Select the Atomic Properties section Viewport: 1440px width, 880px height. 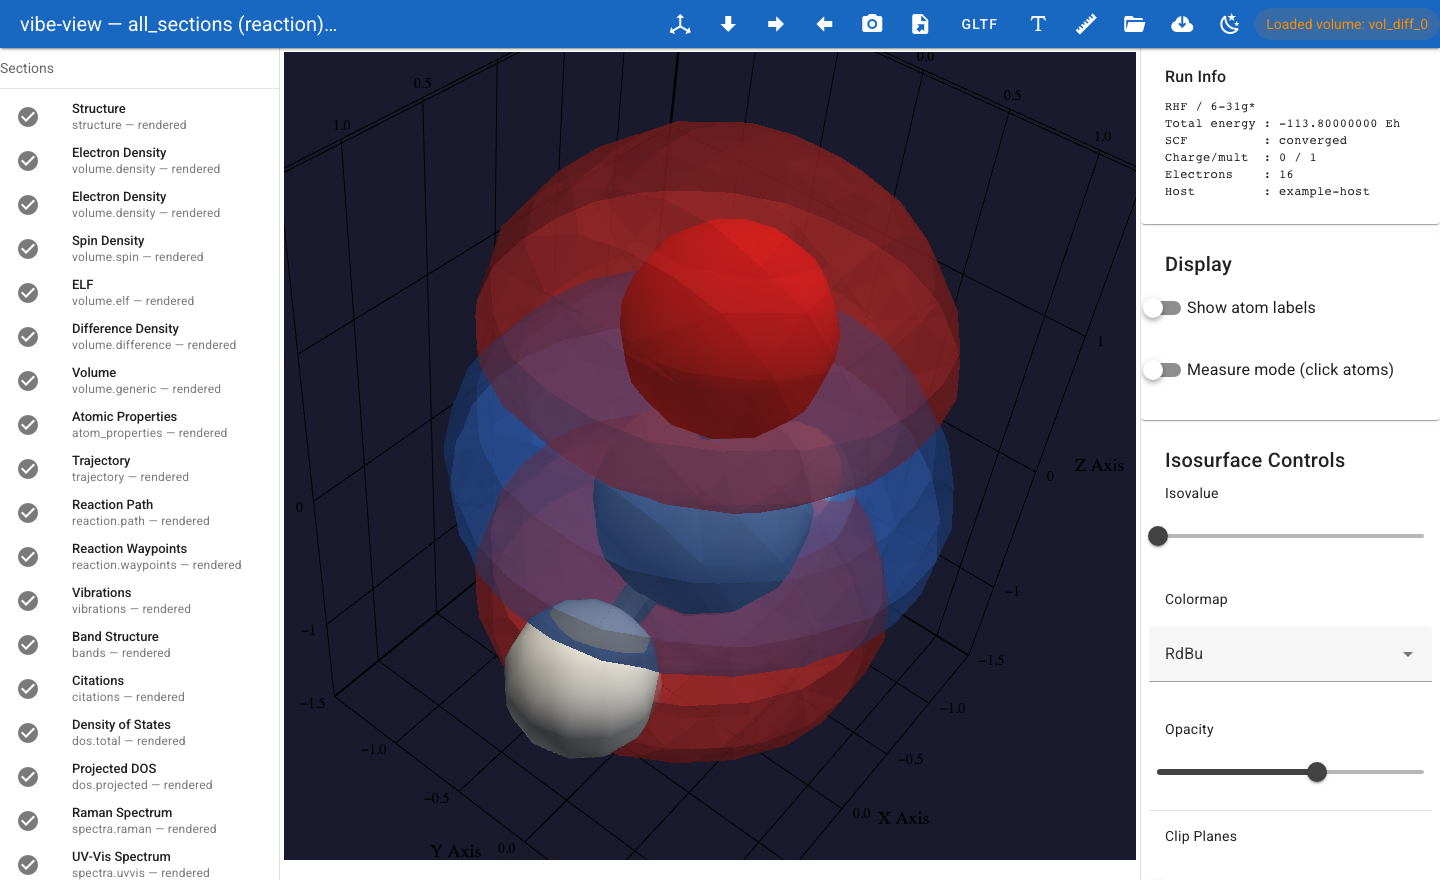click(139, 425)
